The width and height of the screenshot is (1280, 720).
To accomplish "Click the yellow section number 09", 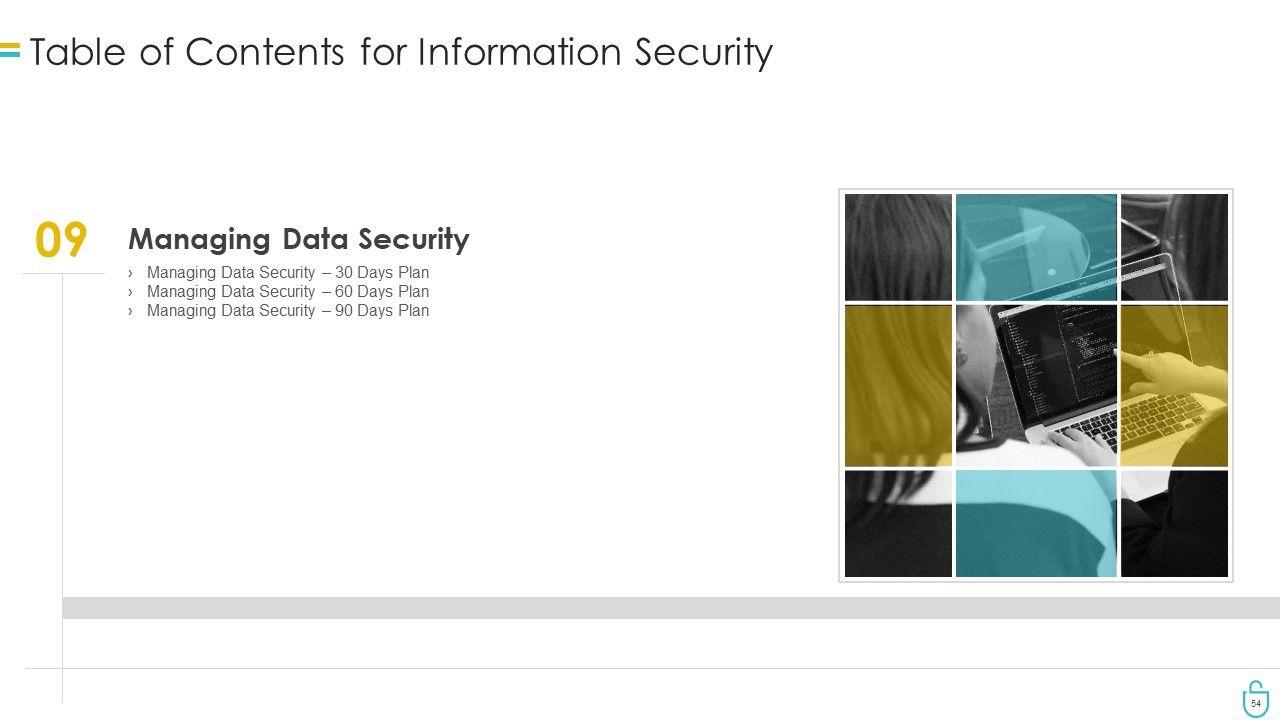I will point(61,241).
